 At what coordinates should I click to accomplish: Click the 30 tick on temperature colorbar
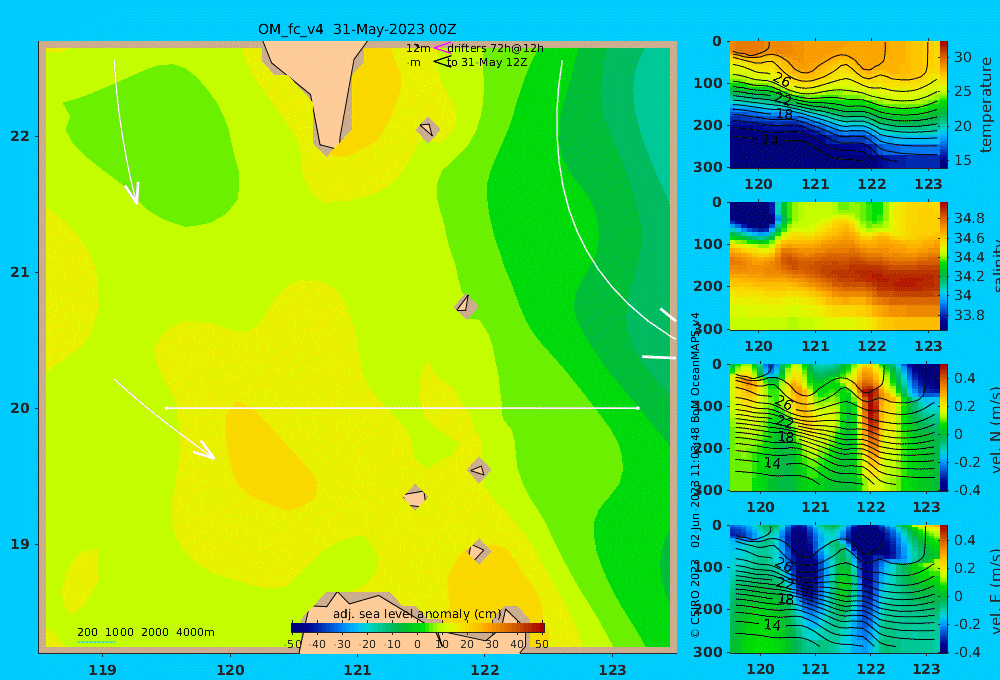pyautogui.click(x=962, y=57)
